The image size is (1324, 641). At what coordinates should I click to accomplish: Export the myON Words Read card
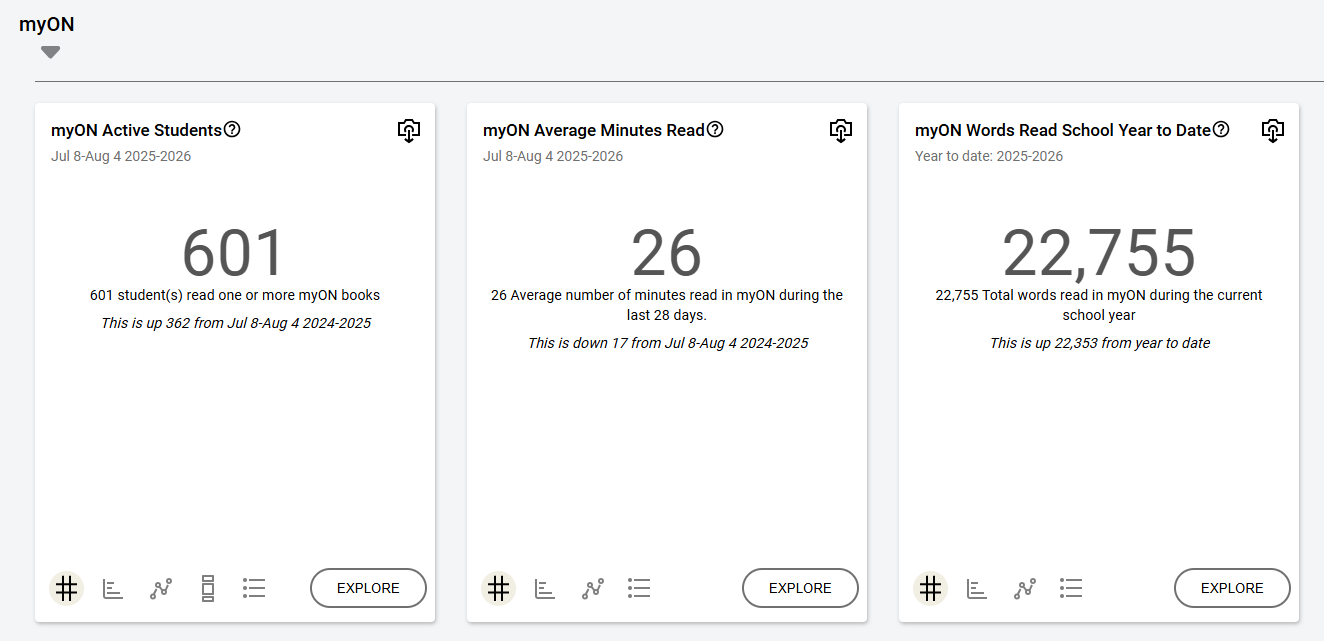(x=1273, y=131)
